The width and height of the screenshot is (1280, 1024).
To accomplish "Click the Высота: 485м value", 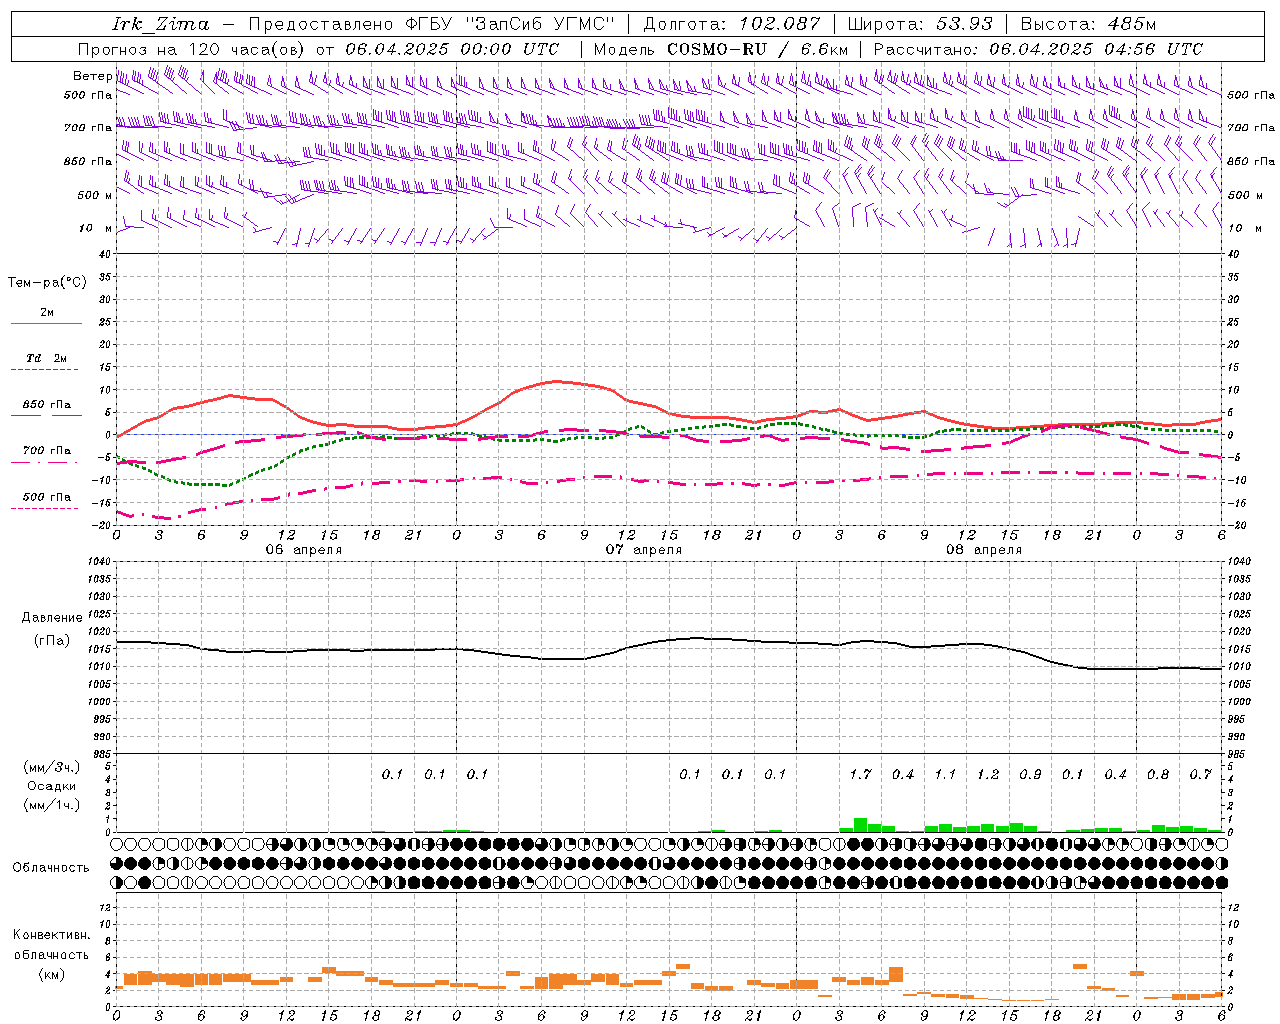I will pyautogui.click(x=1088, y=24).
